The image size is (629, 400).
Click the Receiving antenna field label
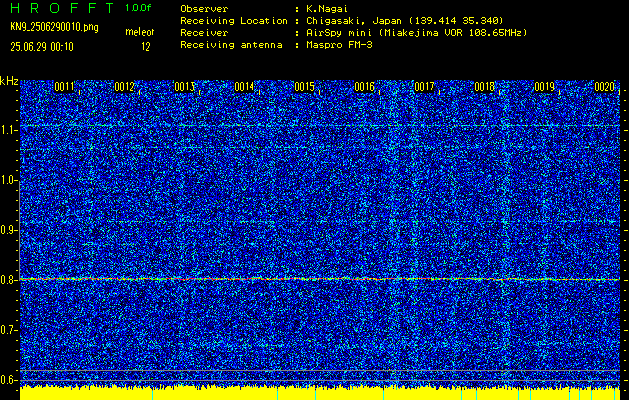231,45
